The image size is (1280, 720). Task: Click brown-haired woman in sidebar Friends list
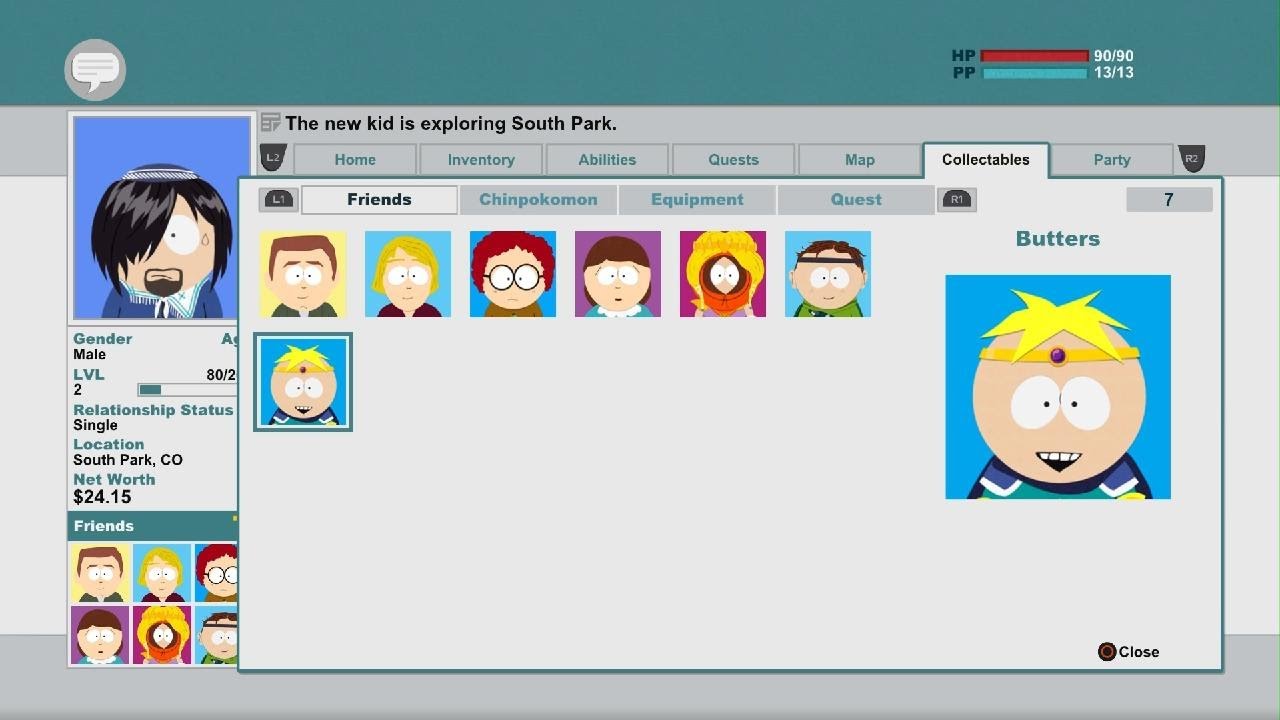(x=100, y=635)
